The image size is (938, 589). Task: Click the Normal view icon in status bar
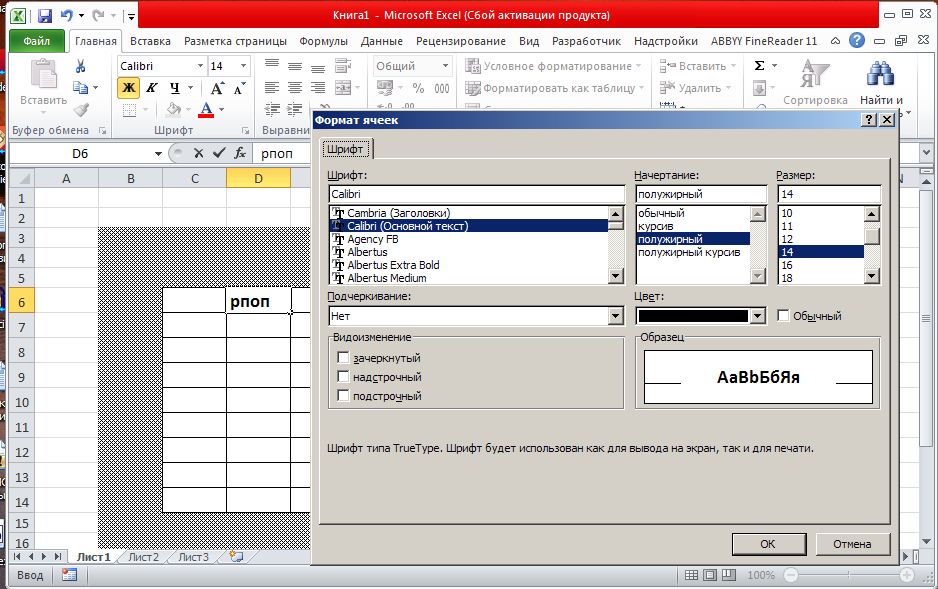click(691, 575)
